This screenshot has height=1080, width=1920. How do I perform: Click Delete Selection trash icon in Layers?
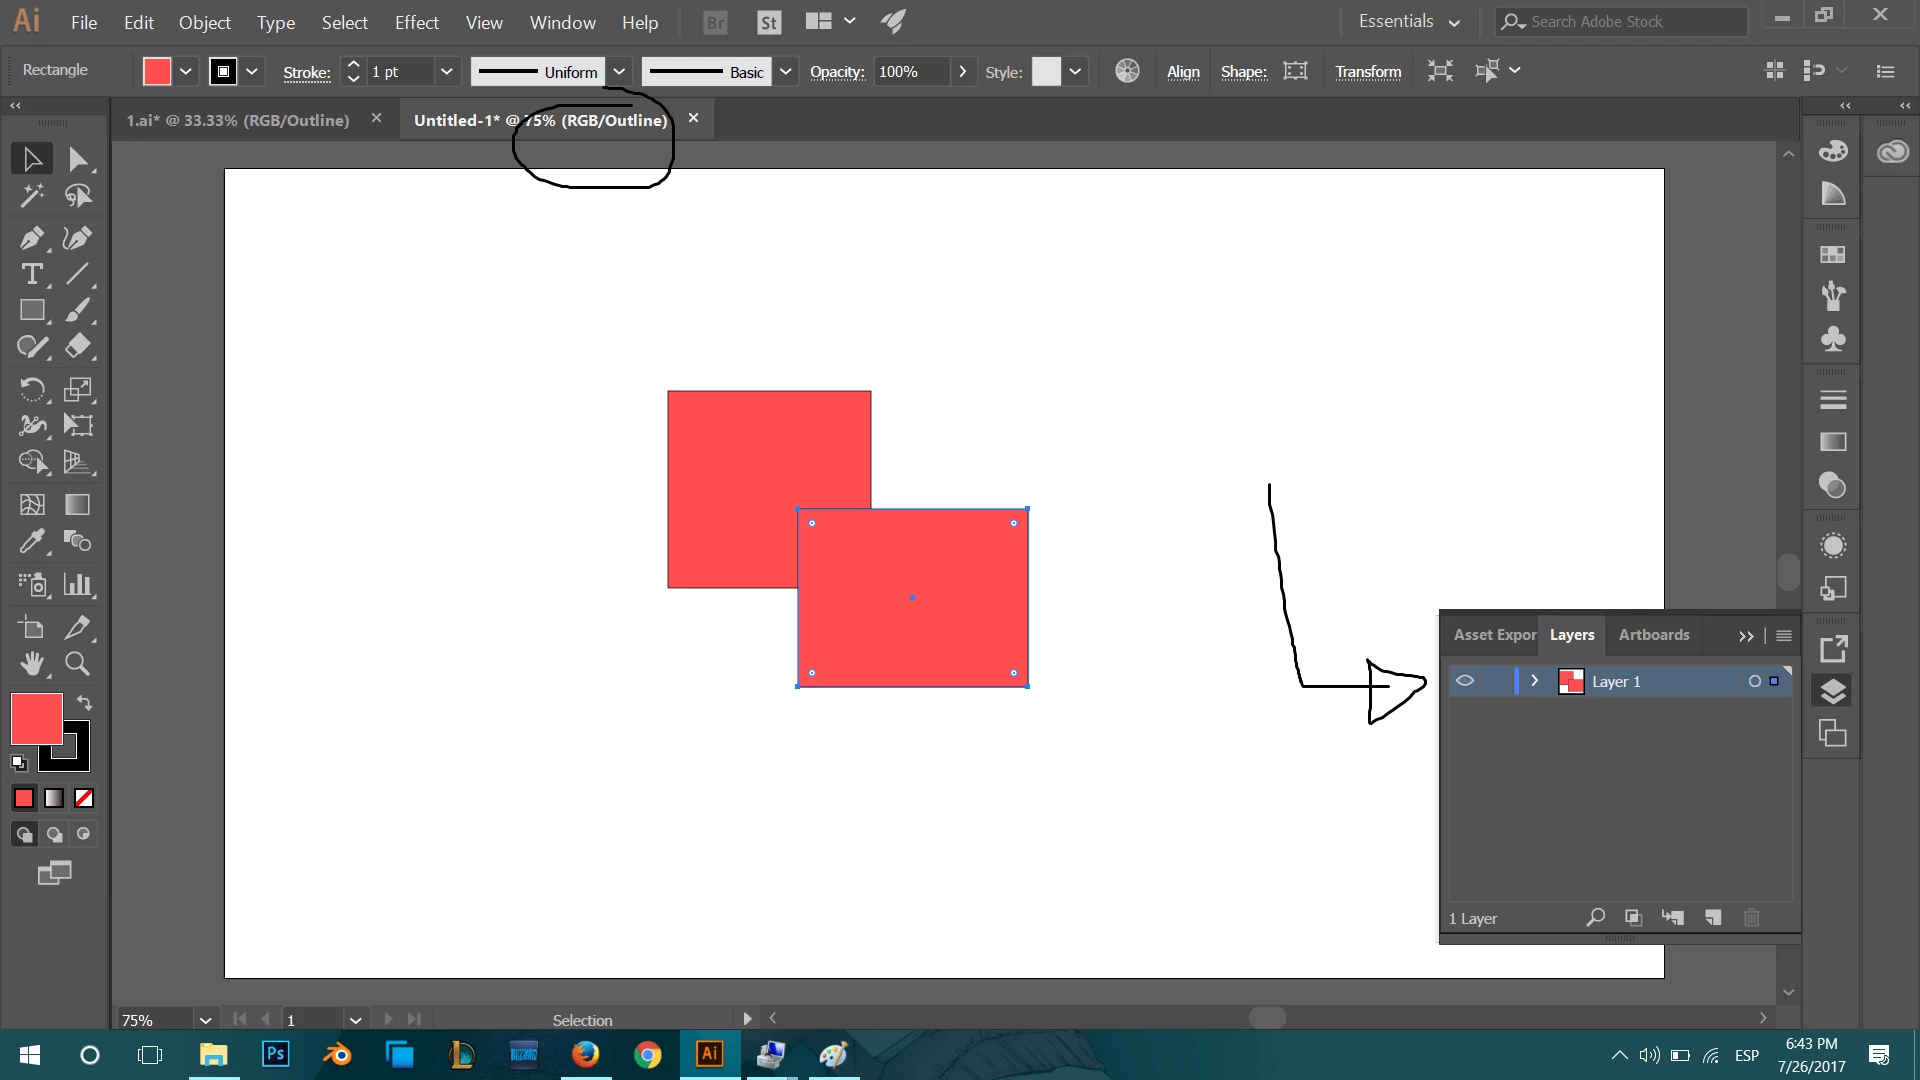1751,917
